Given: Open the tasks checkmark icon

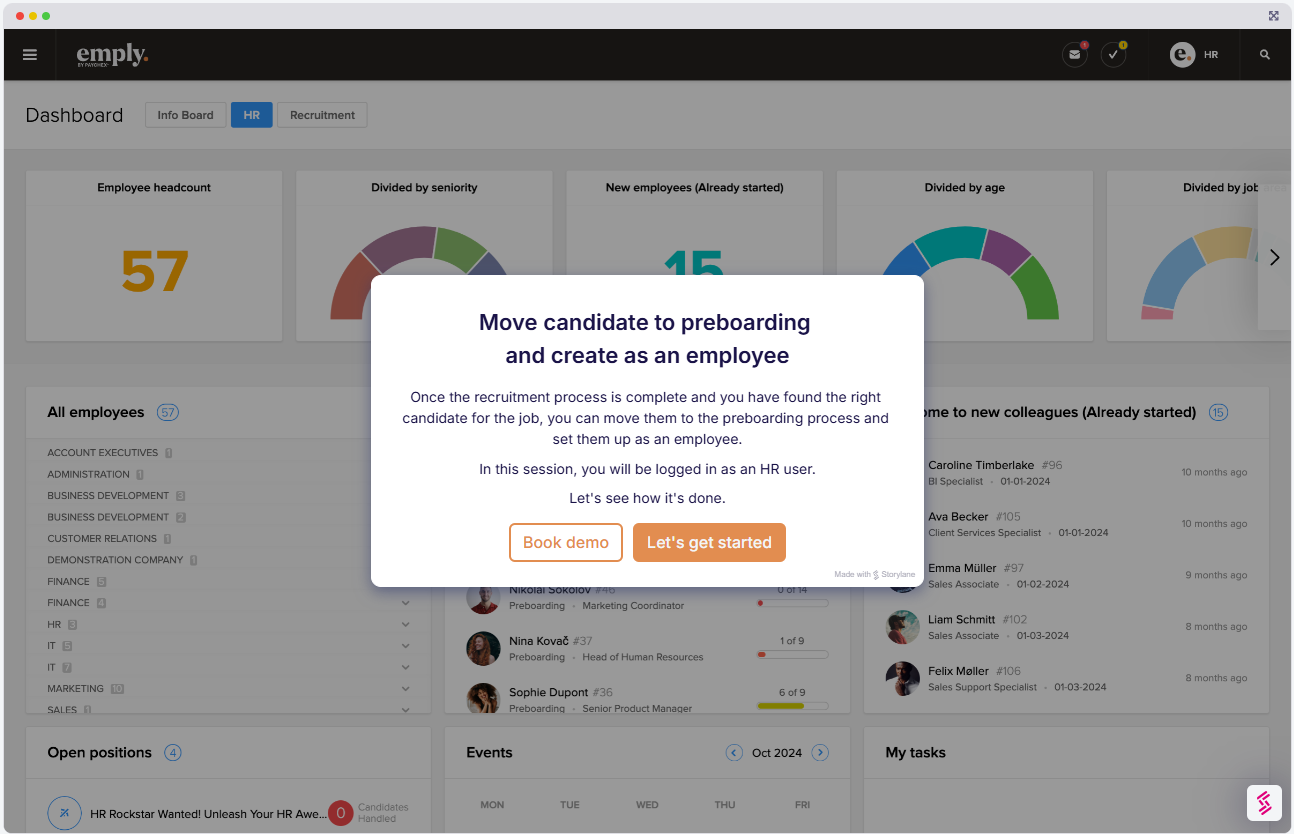Looking at the screenshot, I should coord(1113,55).
